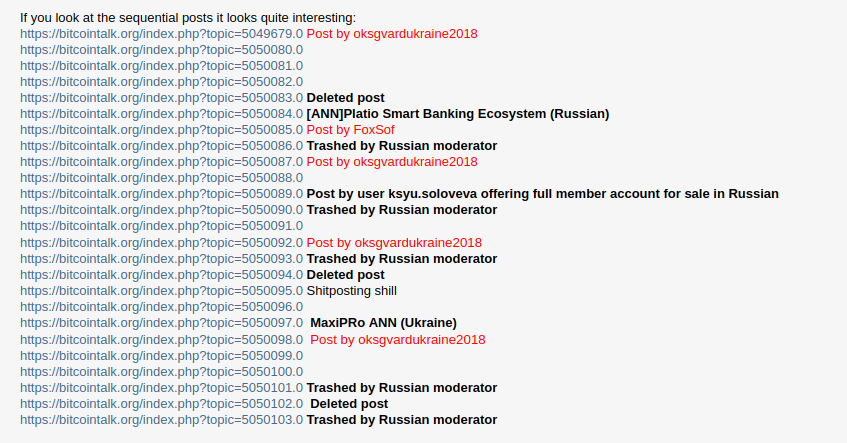Open the topic=5049679.0 link
This screenshot has height=443, width=847.
click(x=162, y=33)
